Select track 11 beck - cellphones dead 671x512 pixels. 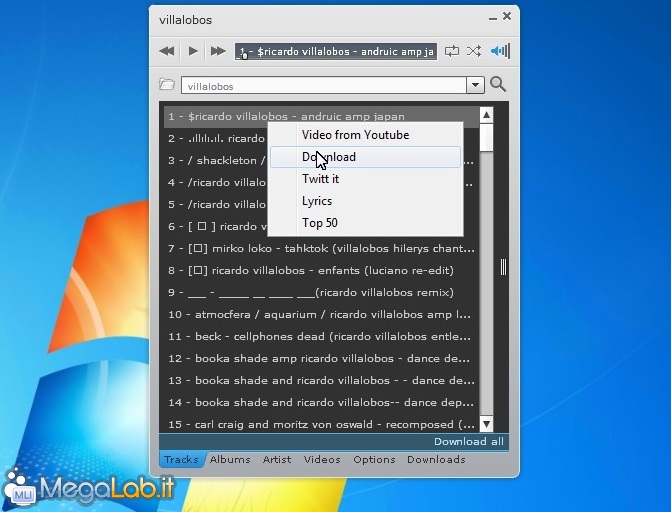pos(321,336)
